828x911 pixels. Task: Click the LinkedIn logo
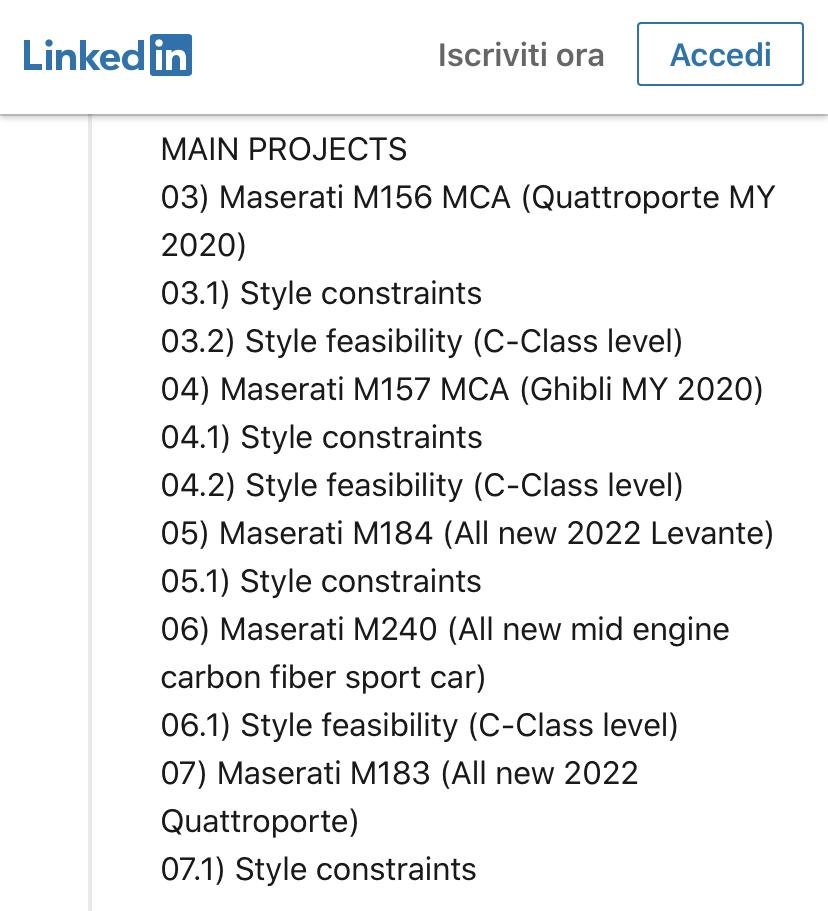pos(107,55)
